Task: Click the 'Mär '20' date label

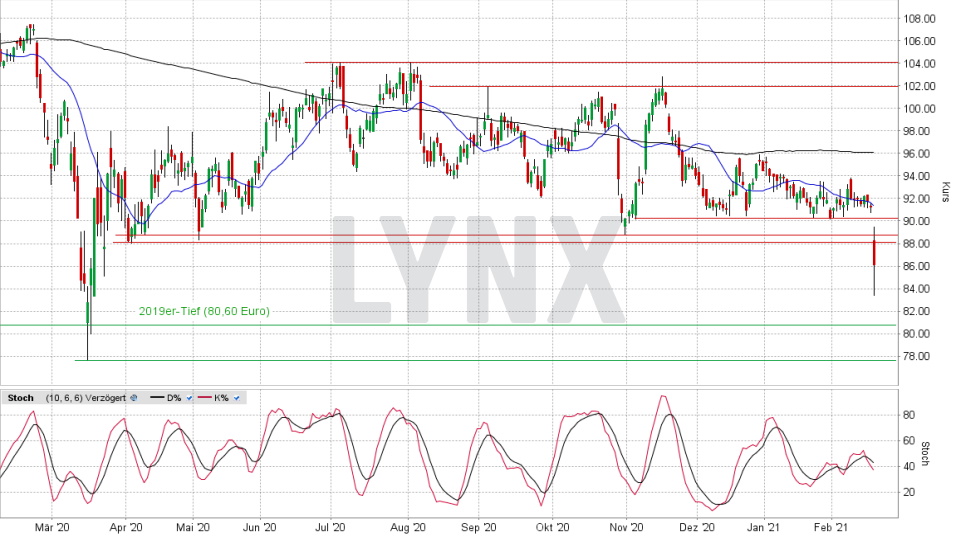Action: (52, 527)
